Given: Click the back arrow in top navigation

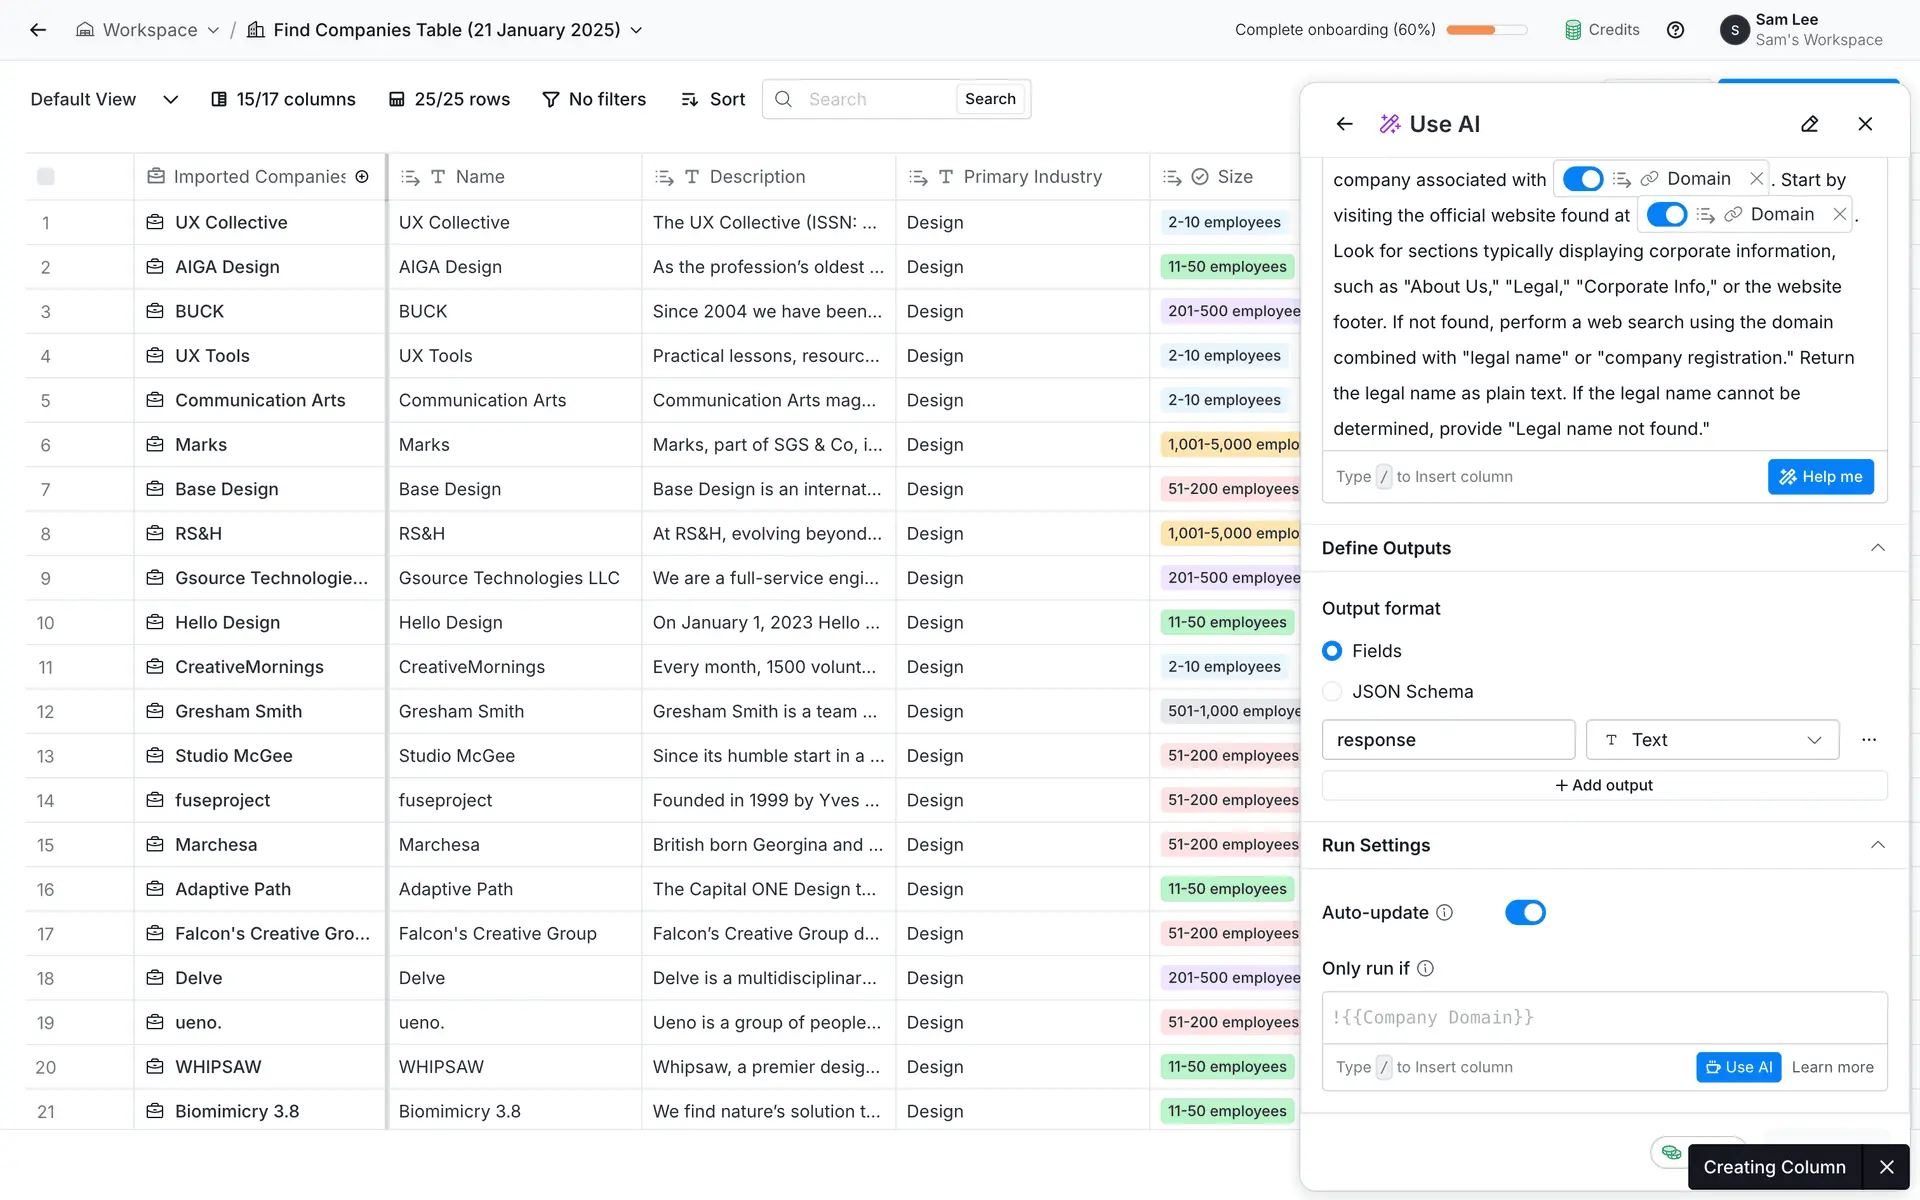Looking at the screenshot, I should (38, 30).
